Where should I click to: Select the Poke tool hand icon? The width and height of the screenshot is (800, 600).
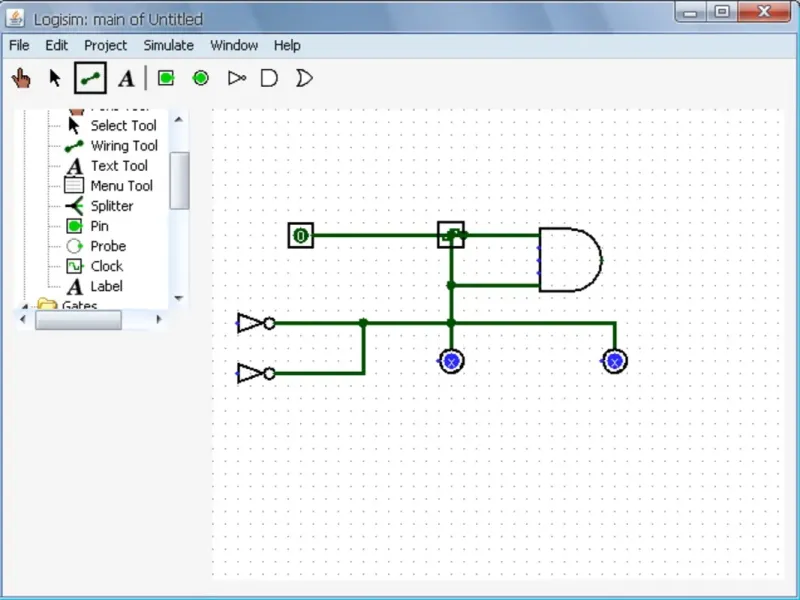pyautogui.click(x=21, y=78)
